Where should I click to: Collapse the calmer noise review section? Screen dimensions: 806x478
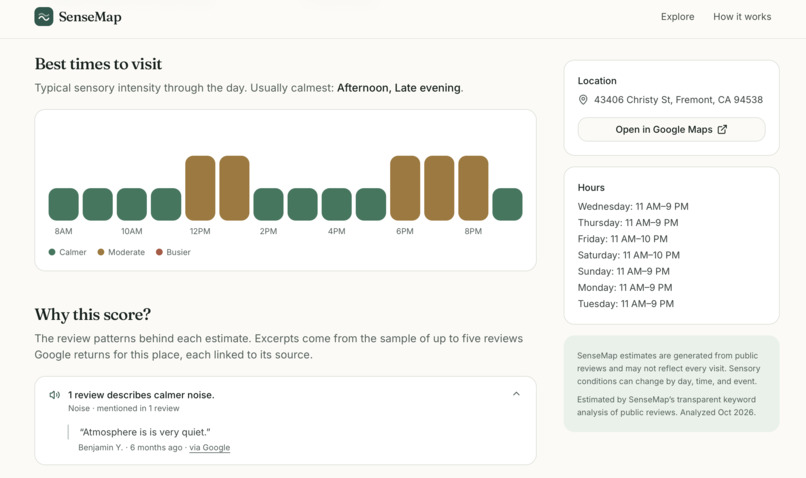(516, 394)
